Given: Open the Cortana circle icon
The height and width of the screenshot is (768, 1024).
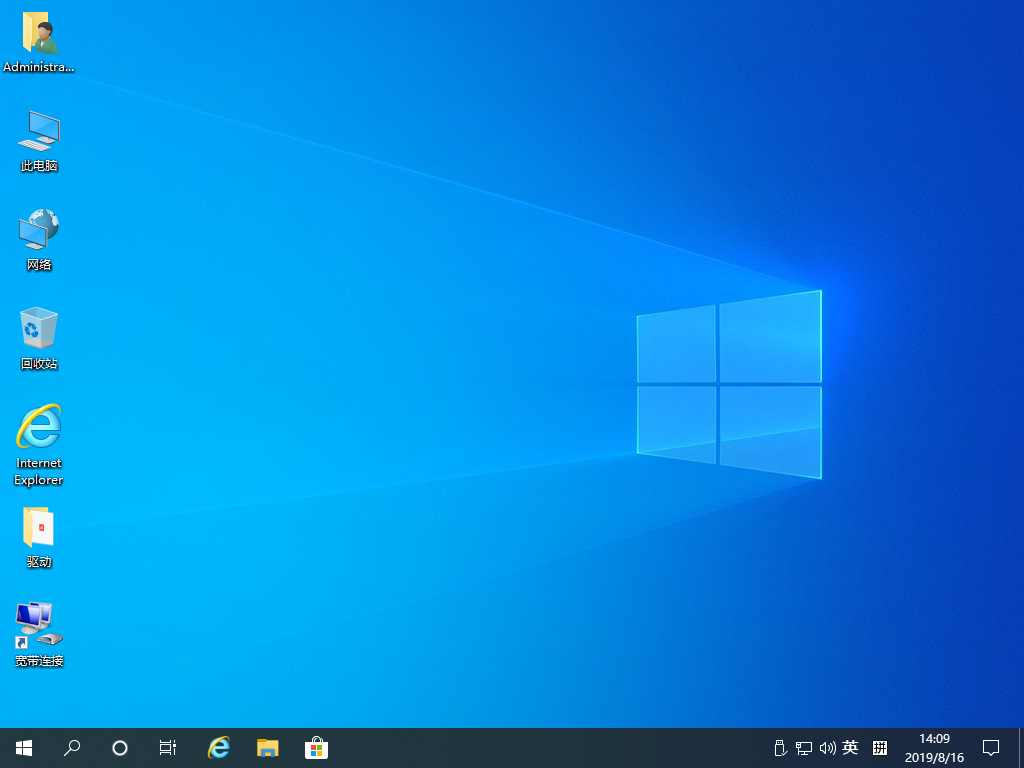Looking at the screenshot, I should click(120, 747).
